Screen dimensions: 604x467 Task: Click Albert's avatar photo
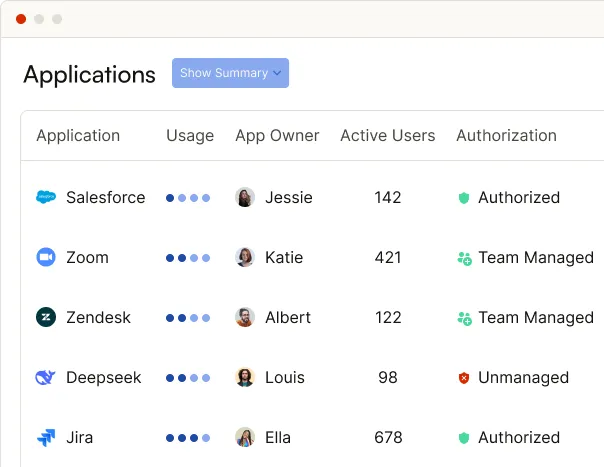click(x=245, y=317)
